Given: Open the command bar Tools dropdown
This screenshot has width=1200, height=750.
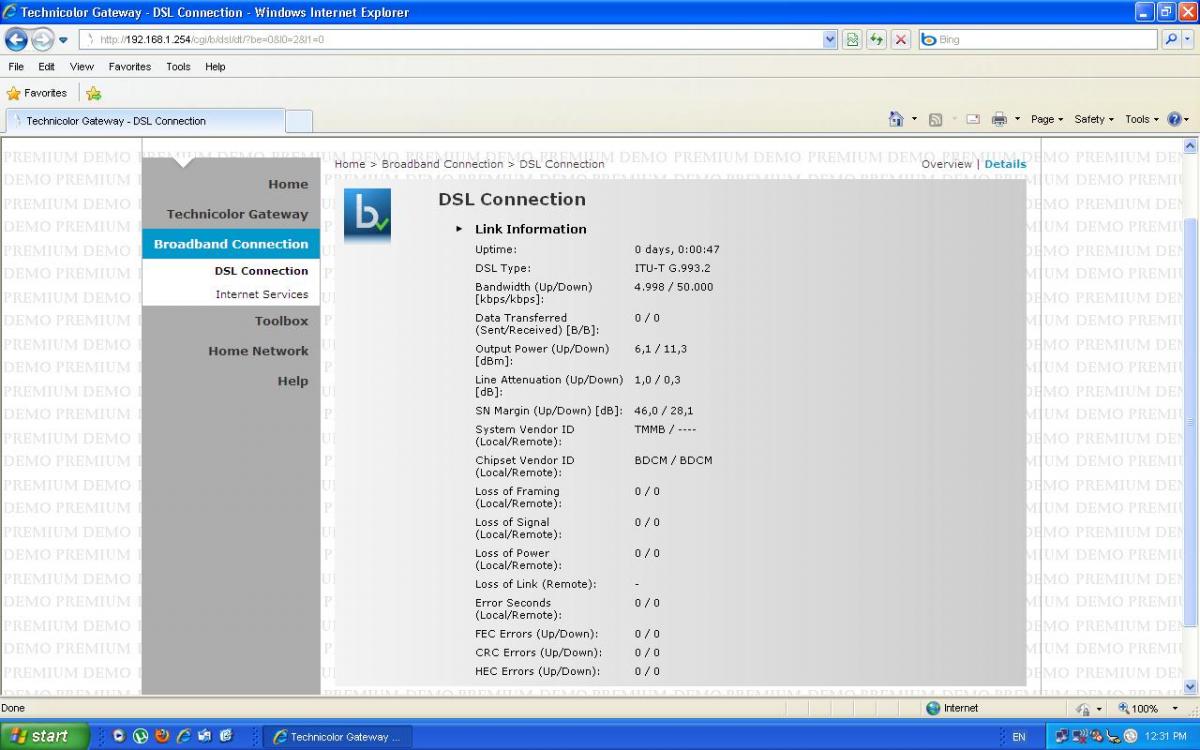Looking at the screenshot, I should [1143, 119].
